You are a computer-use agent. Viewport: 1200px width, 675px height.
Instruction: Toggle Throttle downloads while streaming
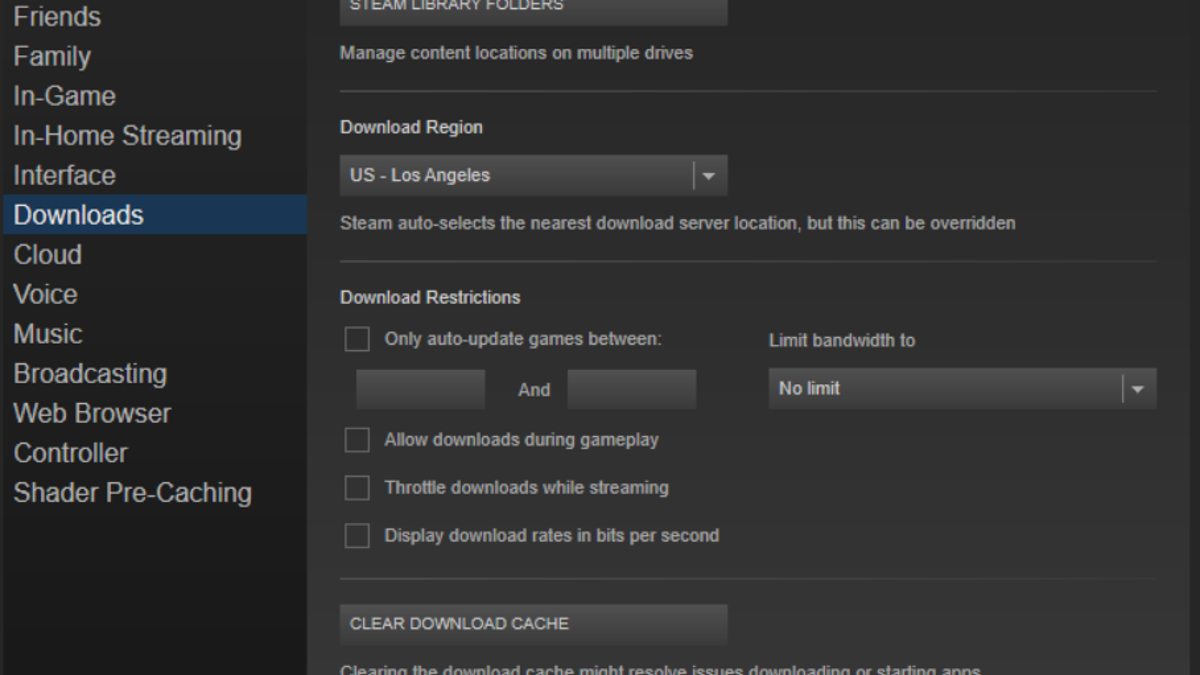click(357, 488)
